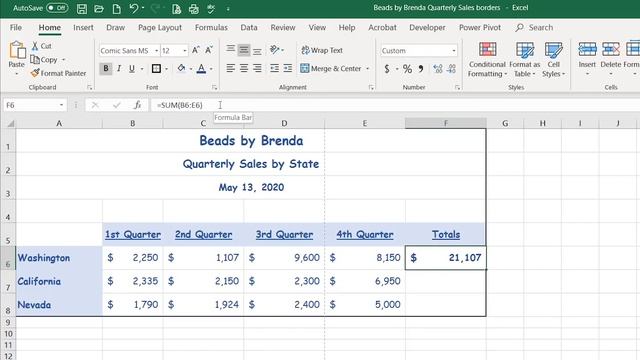The height and width of the screenshot is (360, 640).
Task: Toggle AutoSave switch
Action: [57, 8]
